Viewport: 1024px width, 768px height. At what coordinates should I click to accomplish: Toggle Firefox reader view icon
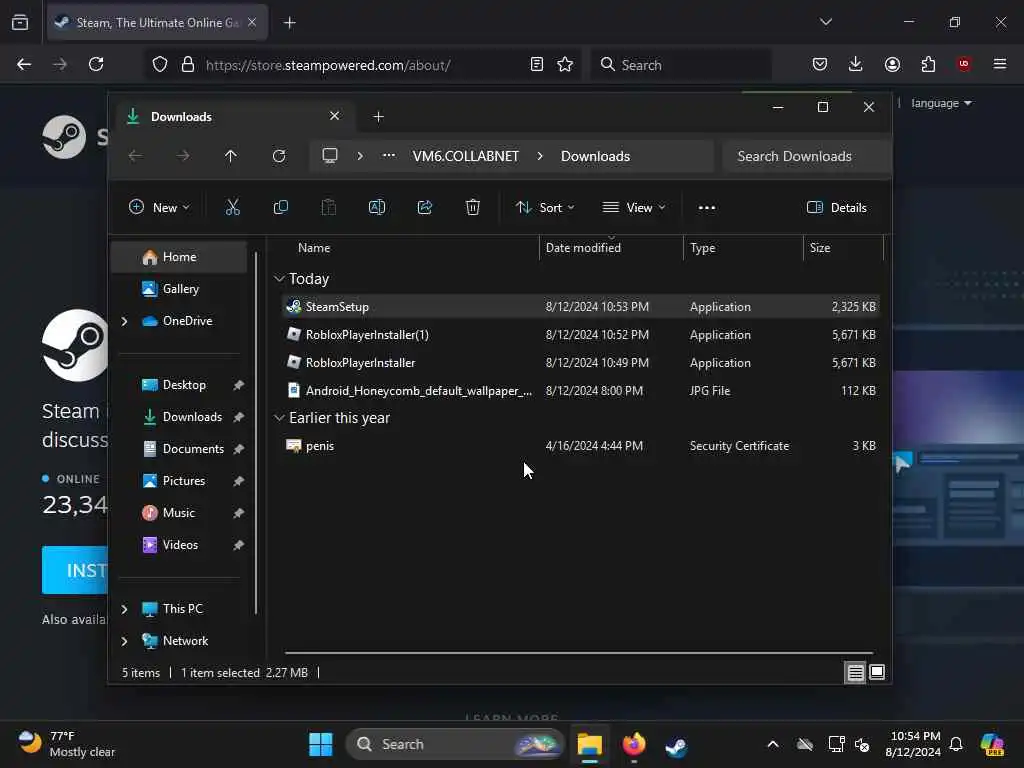coord(537,64)
